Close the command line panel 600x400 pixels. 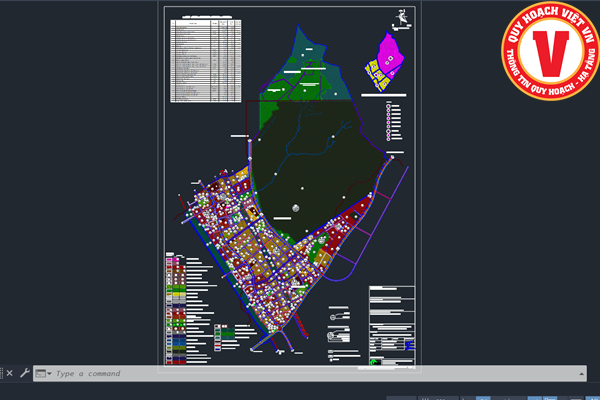(9, 373)
